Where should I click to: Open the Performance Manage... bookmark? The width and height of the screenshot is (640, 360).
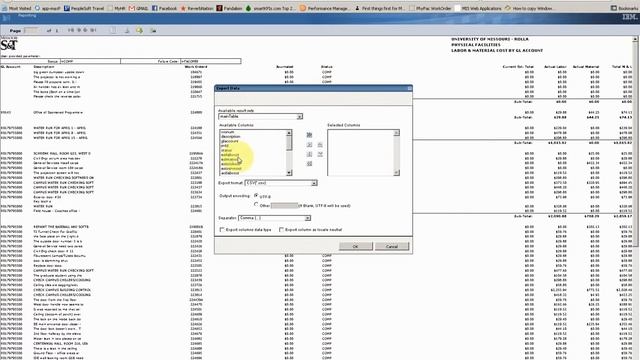(325, 8)
